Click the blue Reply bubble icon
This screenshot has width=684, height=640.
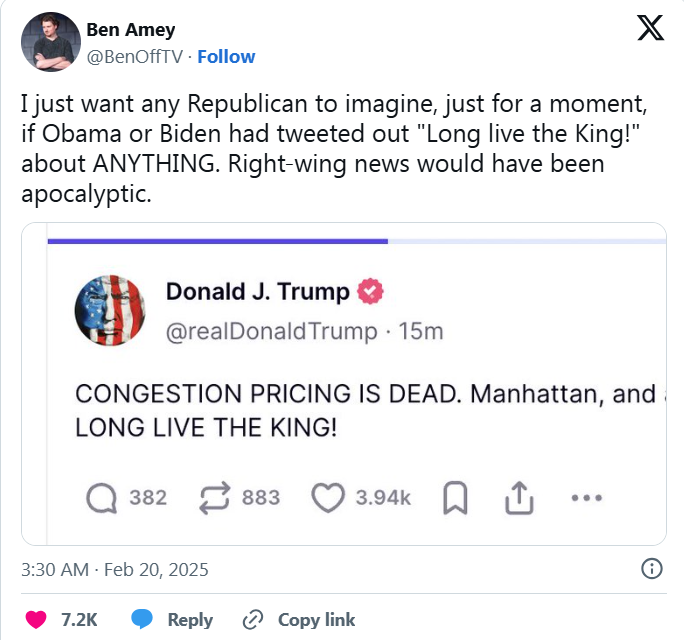click(x=143, y=619)
